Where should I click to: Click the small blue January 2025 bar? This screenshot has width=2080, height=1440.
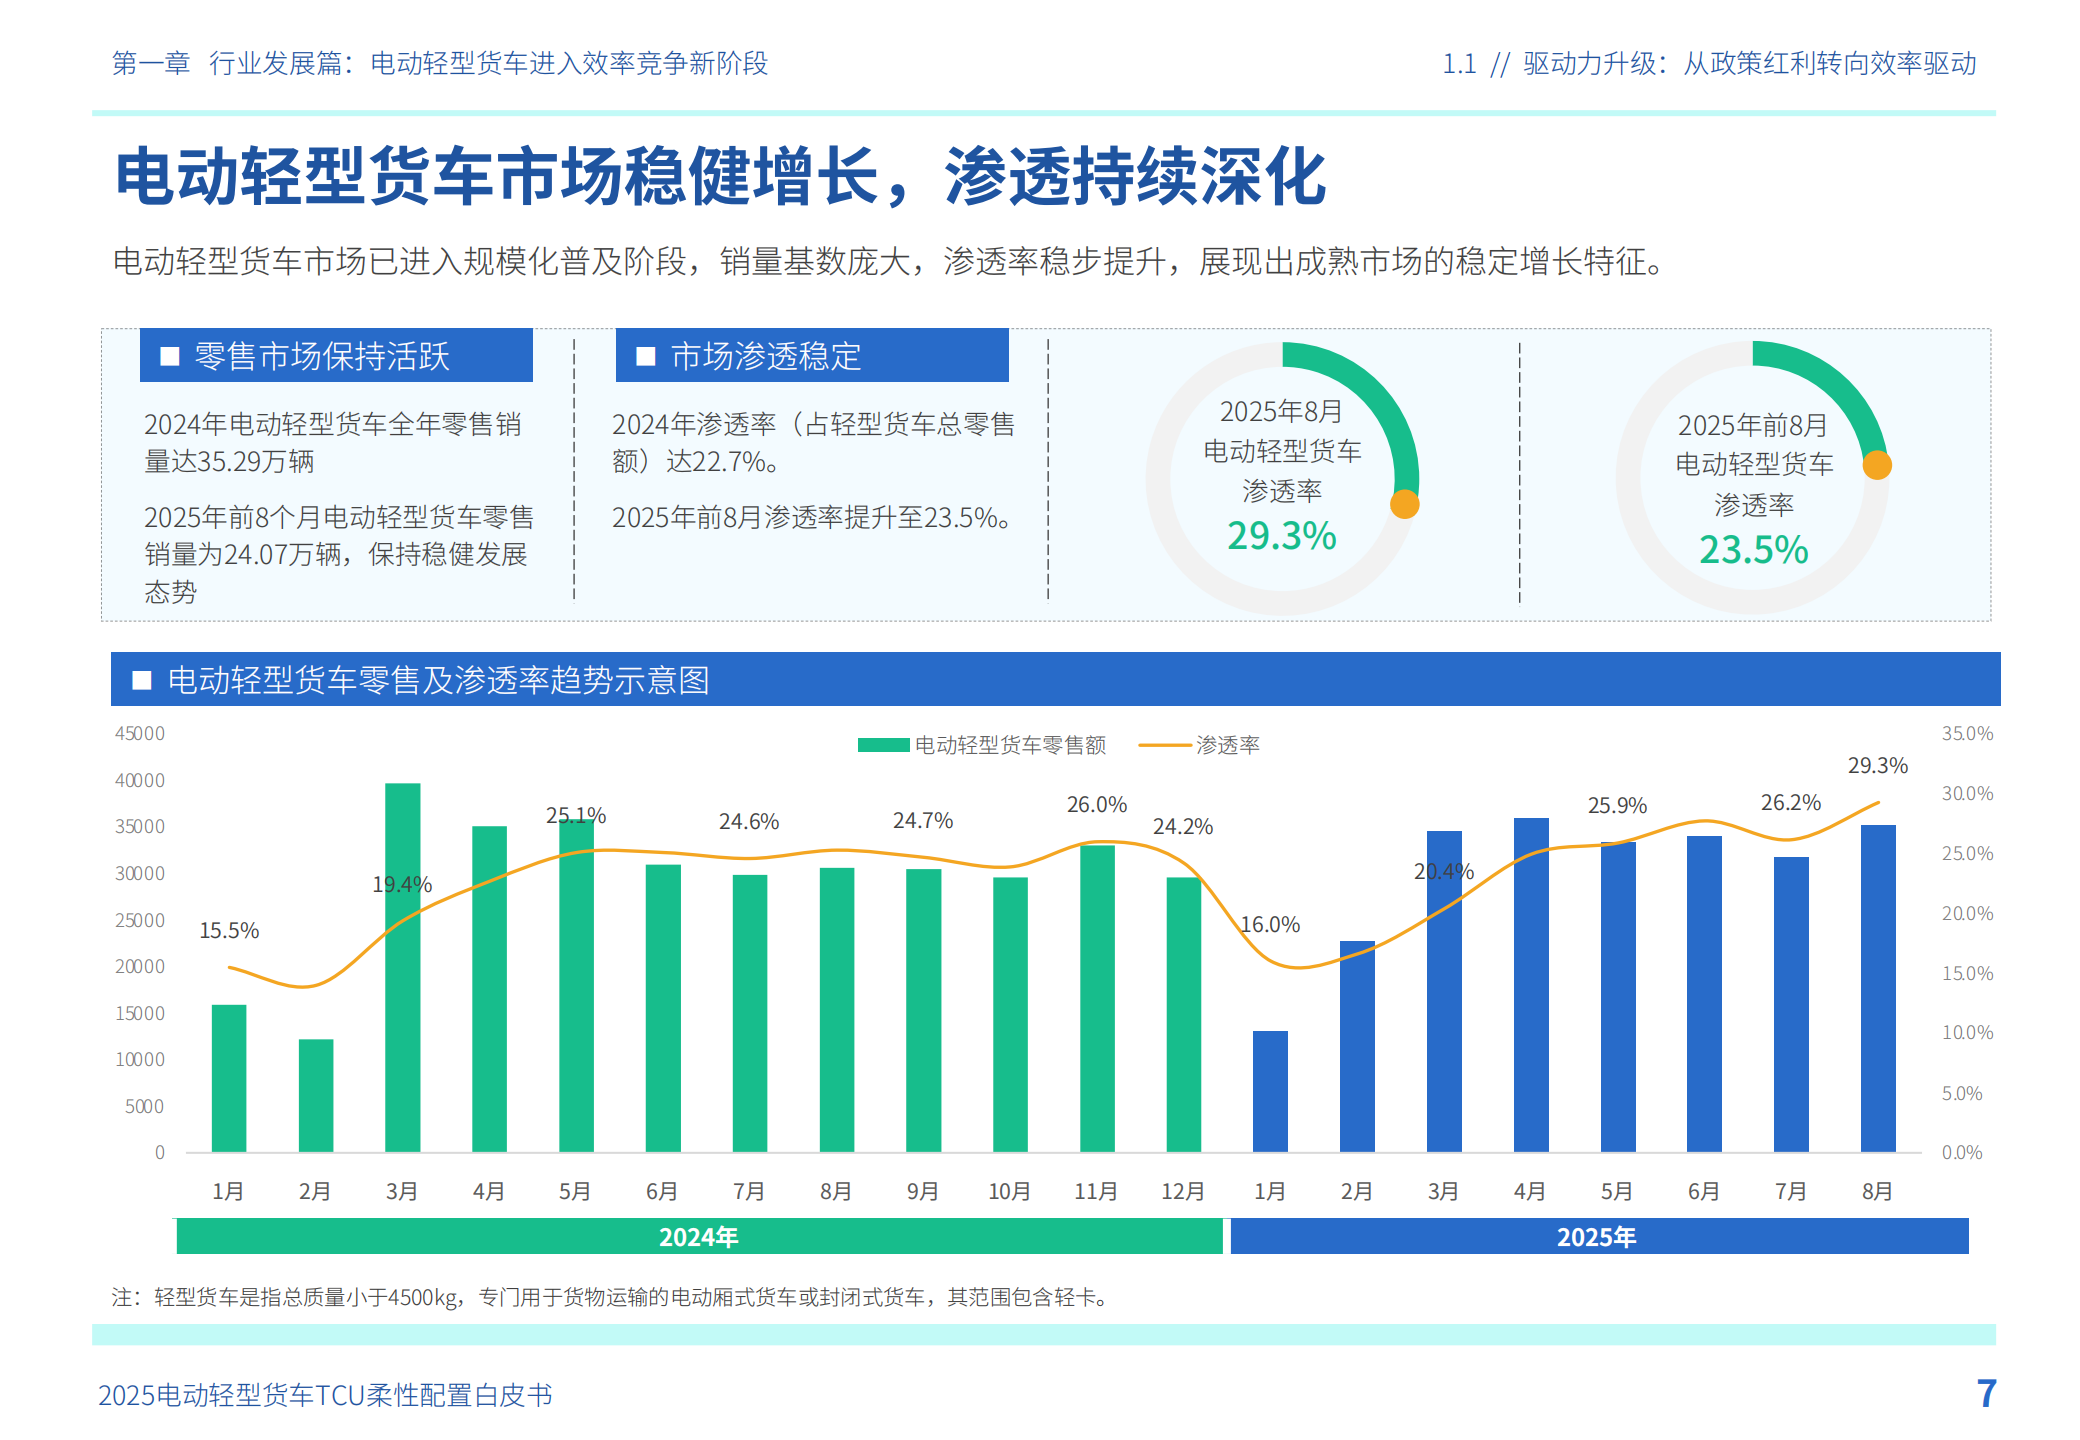(1270, 1091)
